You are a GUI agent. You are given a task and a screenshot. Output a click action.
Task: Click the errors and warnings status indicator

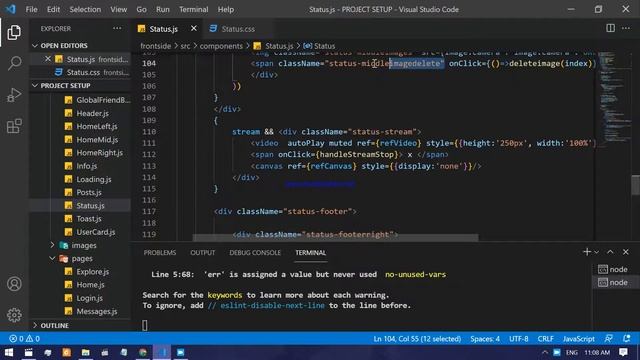[24, 338]
